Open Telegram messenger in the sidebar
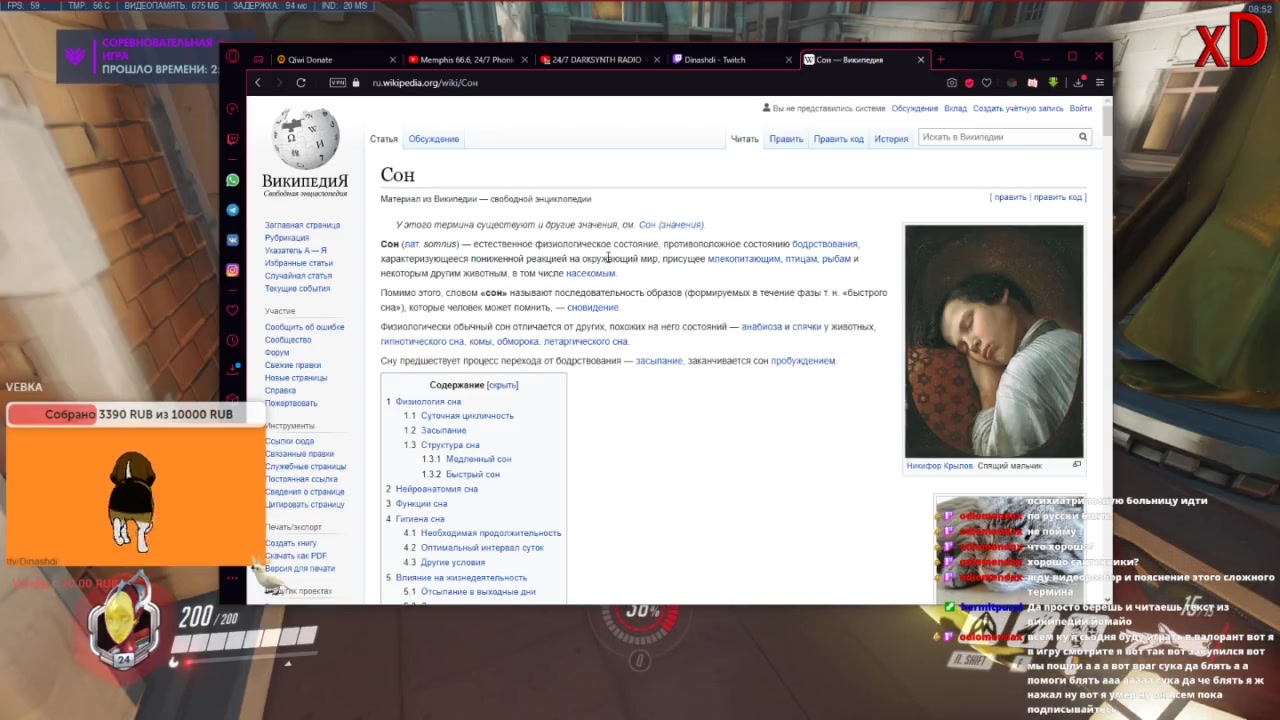The image size is (1280, 720). pyautogui.click(x=233, y=211)
